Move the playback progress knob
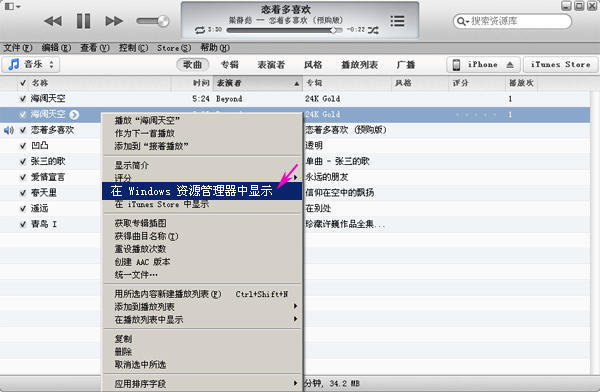This screenshot has width=600, height=392. [334, 30]
